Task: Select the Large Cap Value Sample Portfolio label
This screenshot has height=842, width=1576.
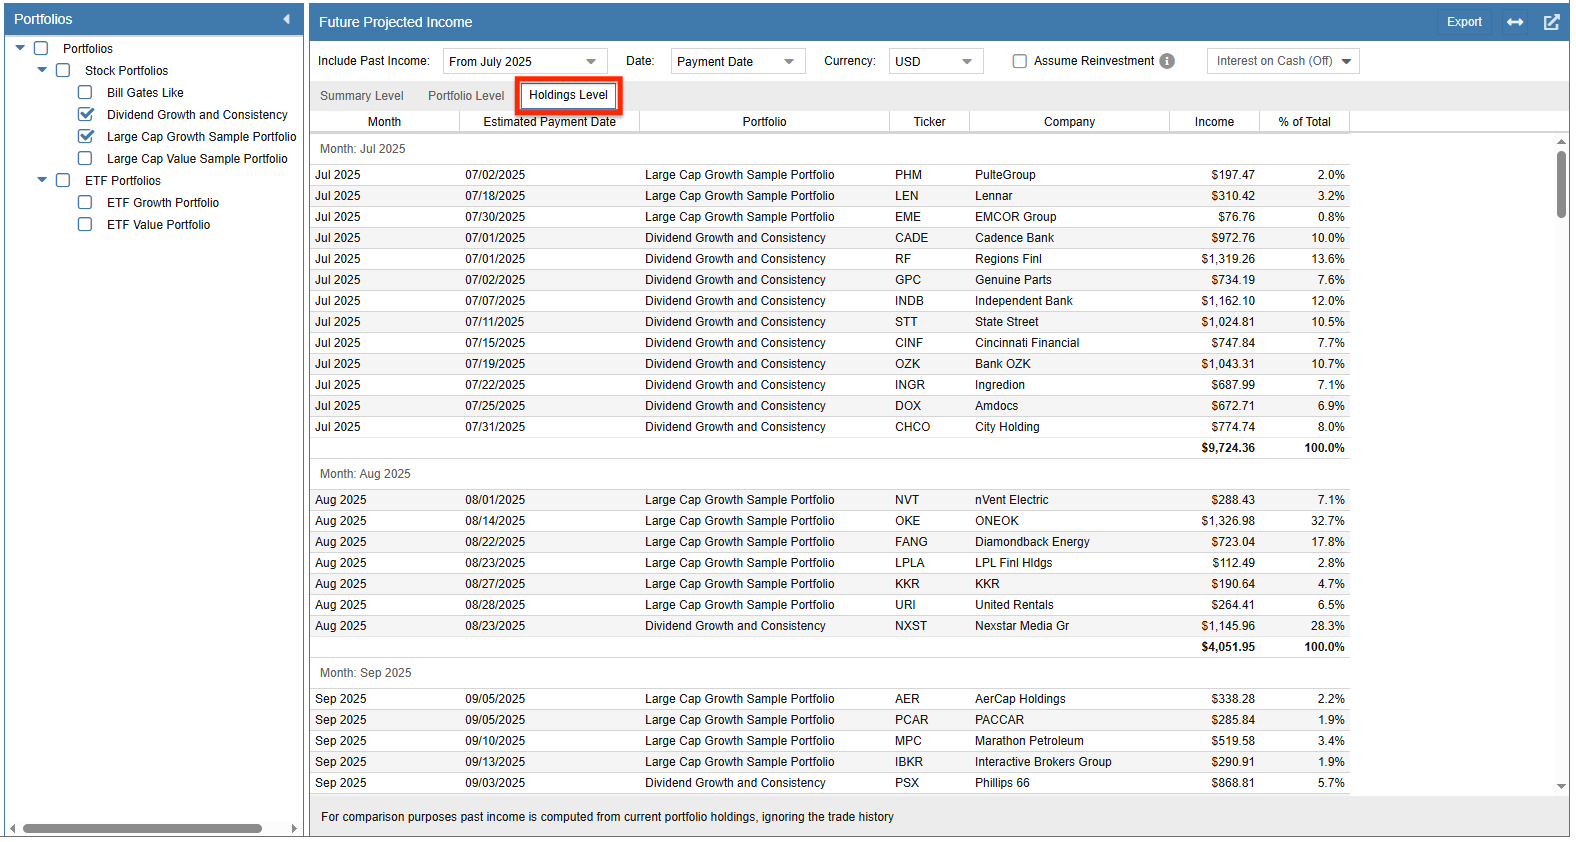Action: (197, 159)
